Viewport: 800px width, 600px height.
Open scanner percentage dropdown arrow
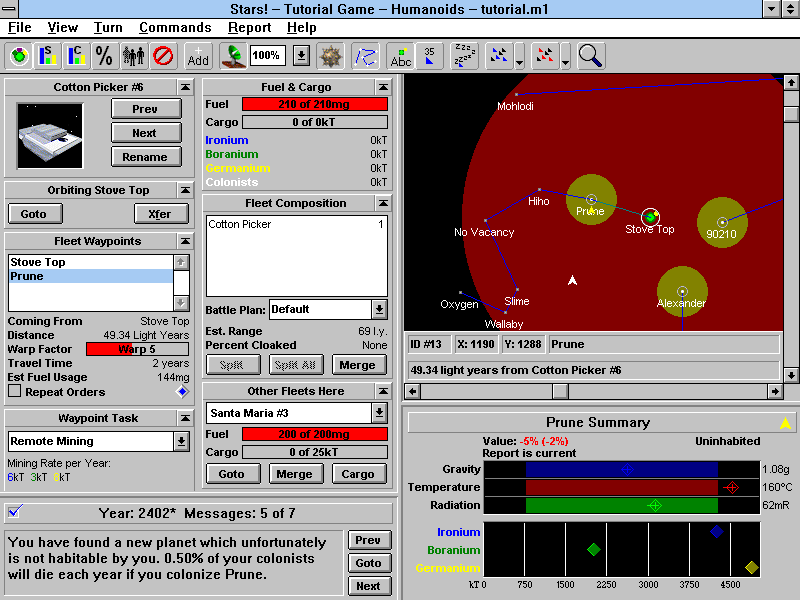click(302, 56)
